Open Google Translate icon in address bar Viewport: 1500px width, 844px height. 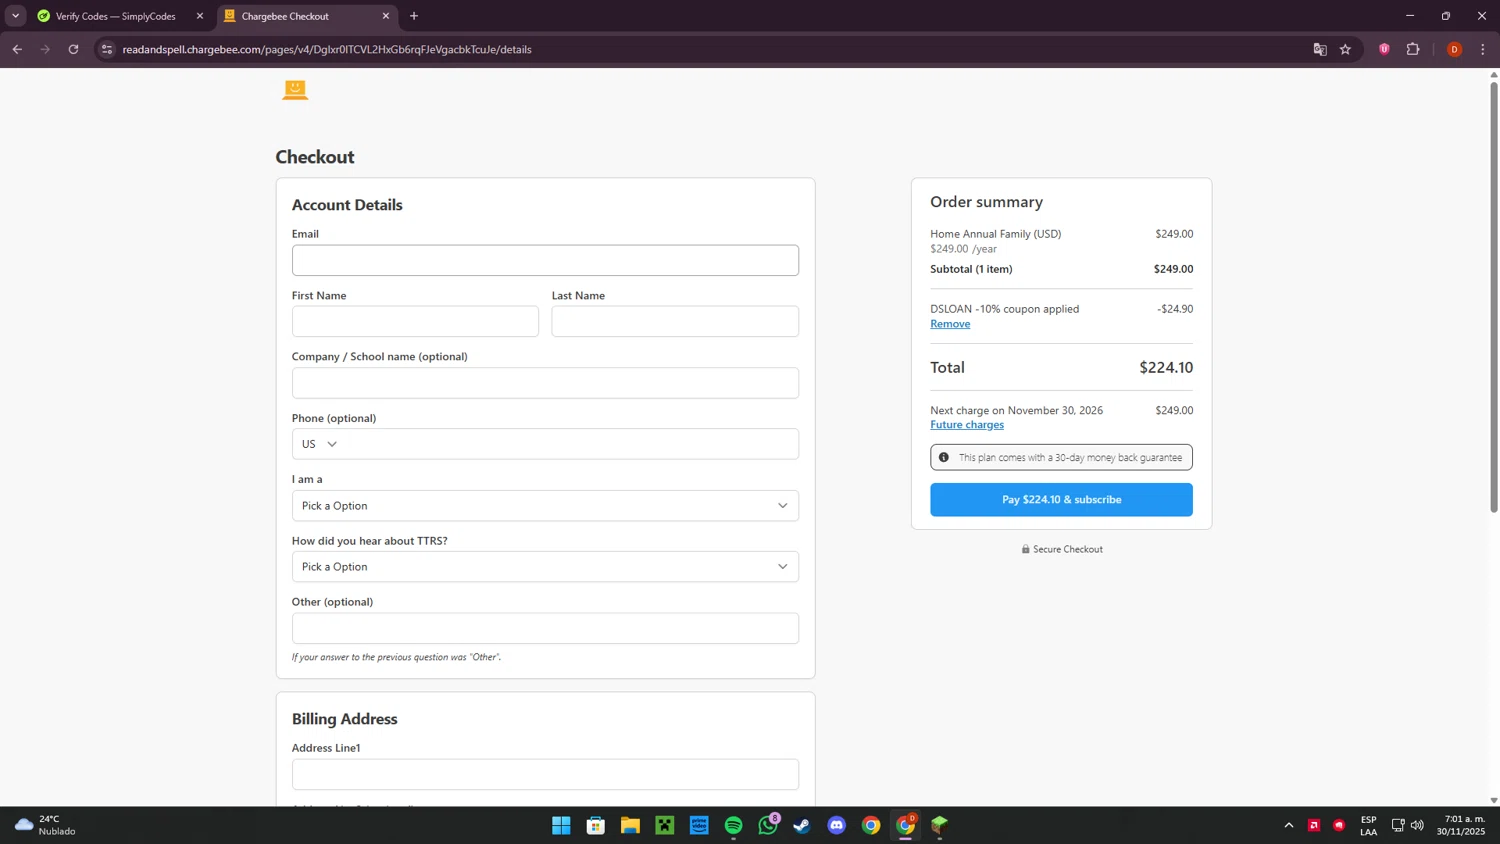coord(1319,49)
